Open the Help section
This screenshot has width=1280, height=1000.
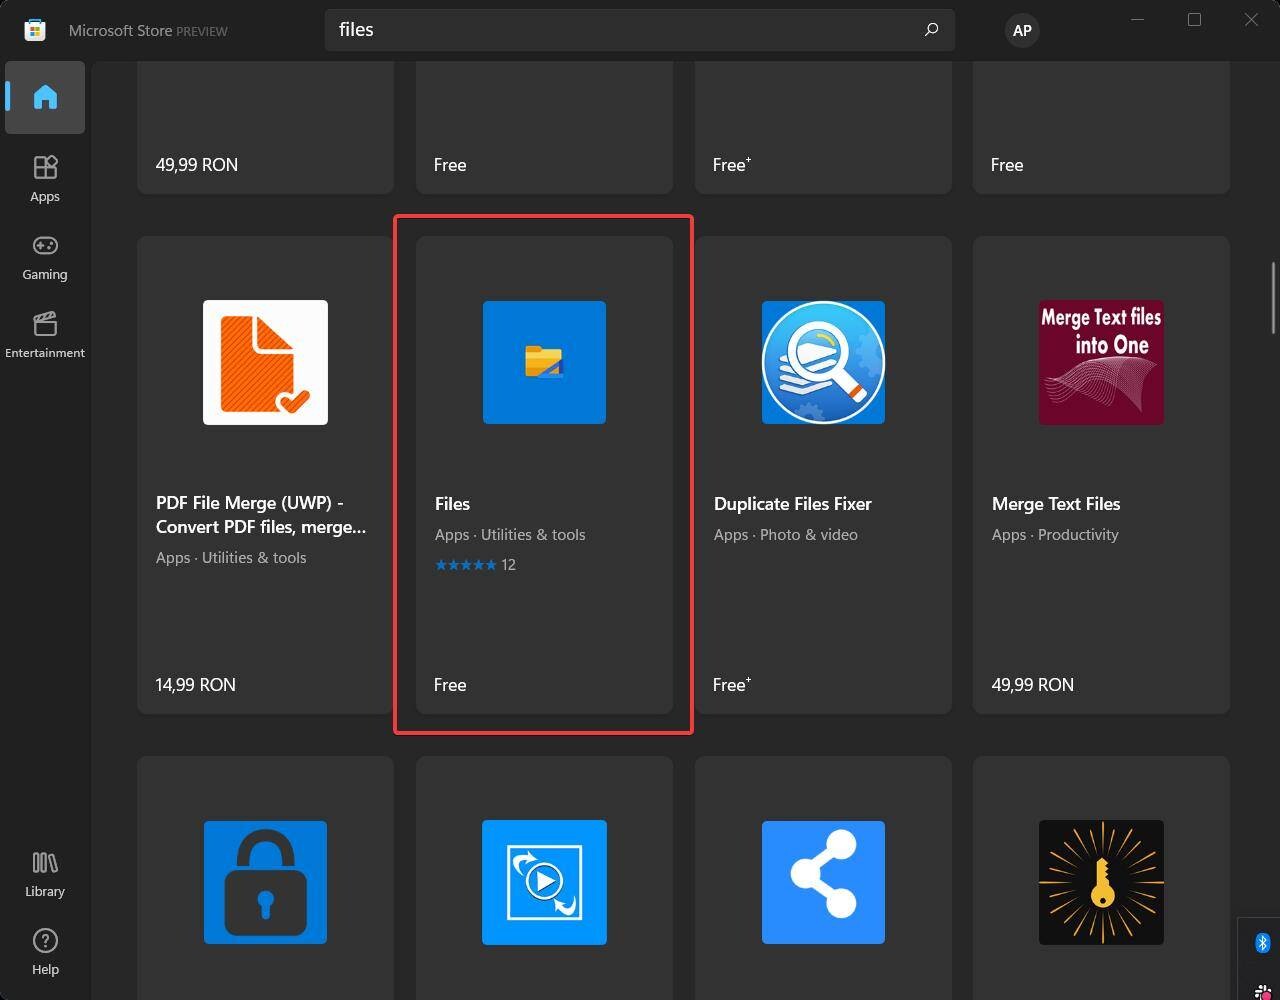[44, 950]
